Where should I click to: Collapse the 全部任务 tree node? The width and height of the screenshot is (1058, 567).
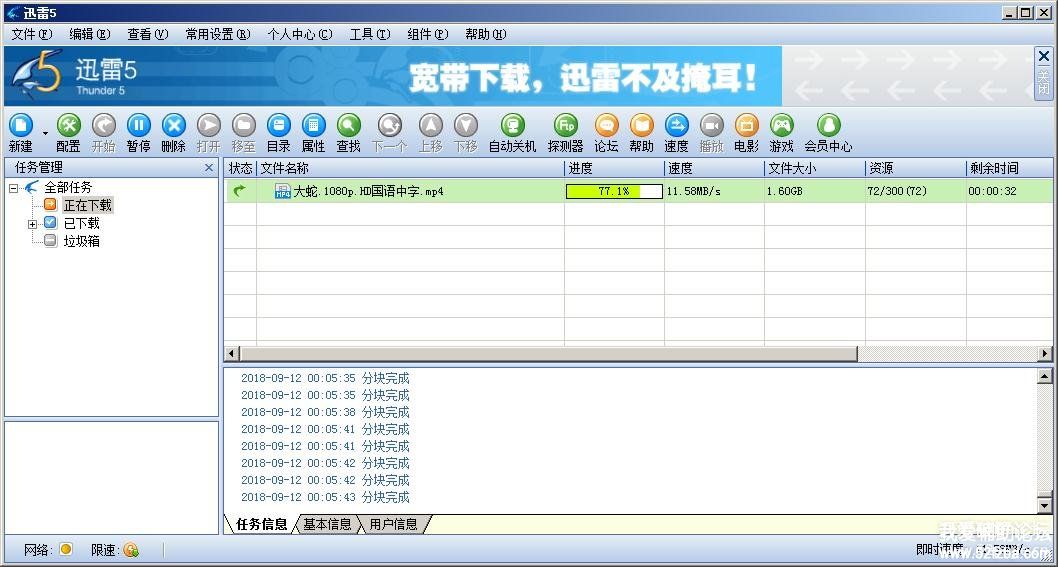13,188
